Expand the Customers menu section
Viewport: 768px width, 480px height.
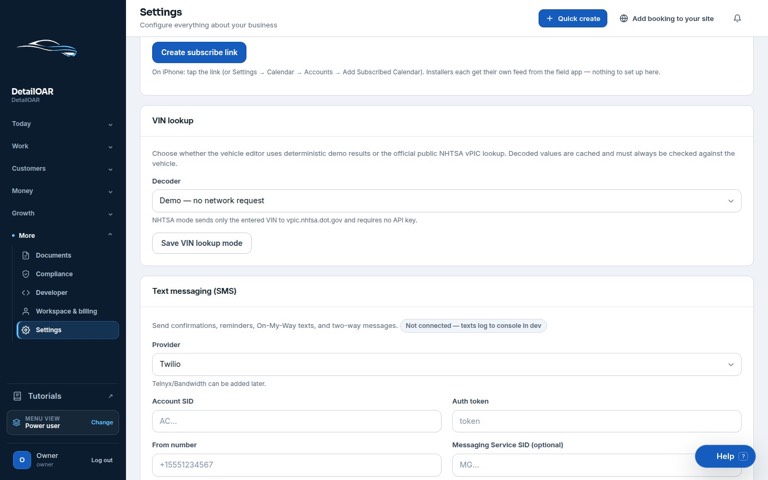63,168
